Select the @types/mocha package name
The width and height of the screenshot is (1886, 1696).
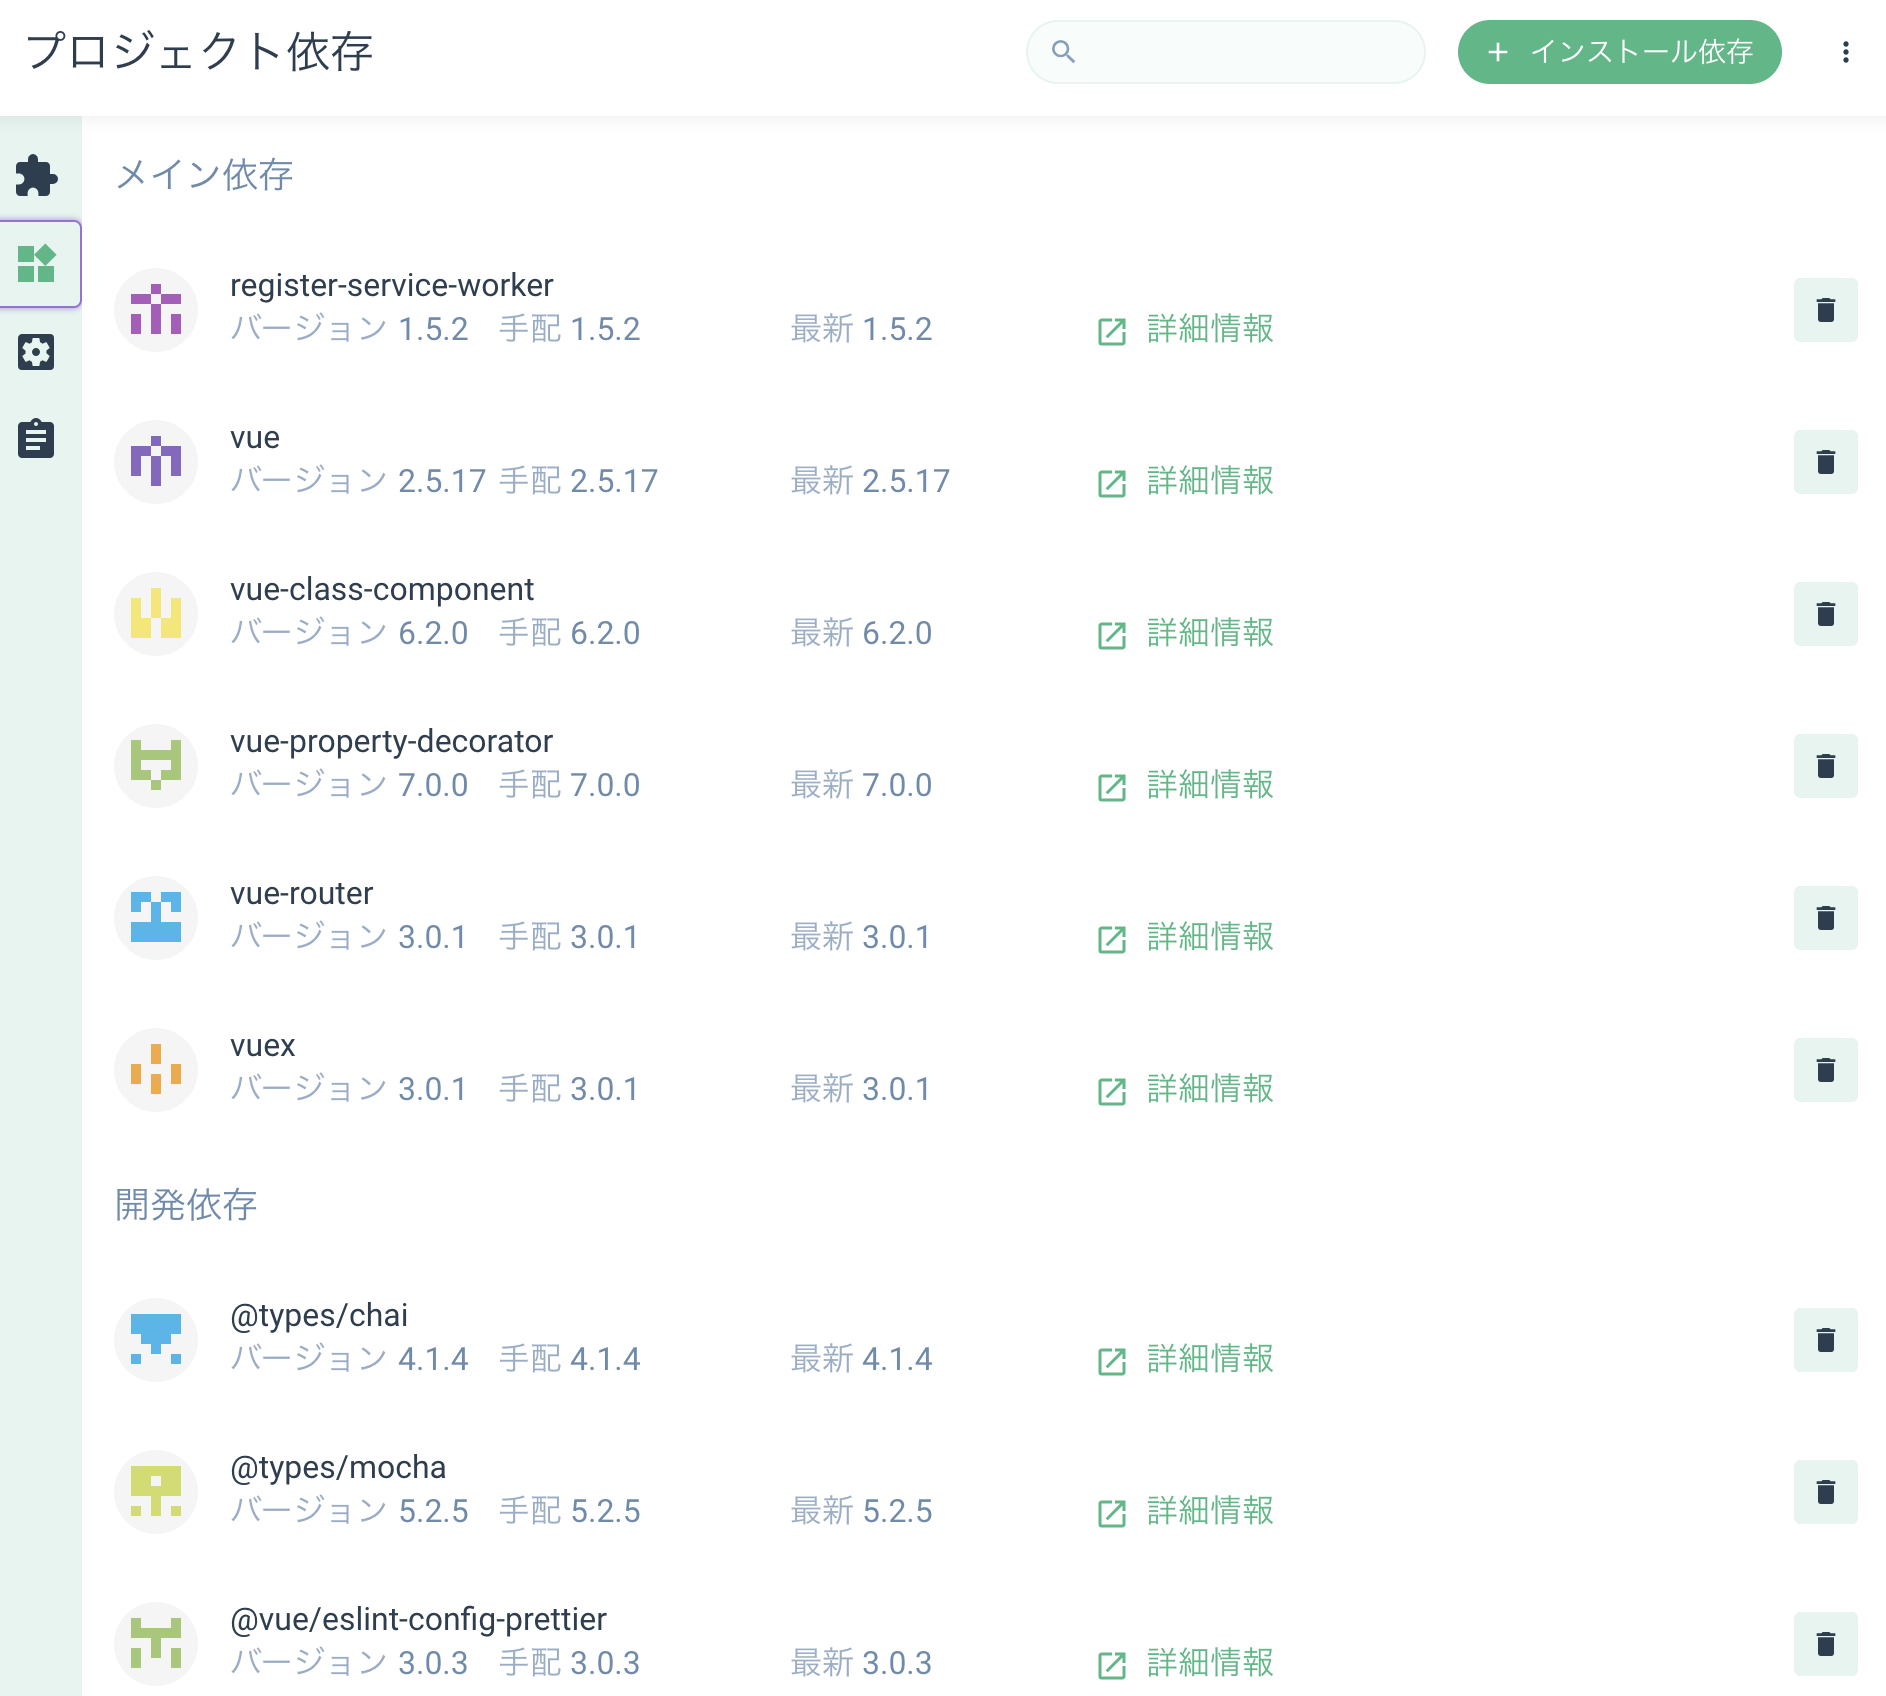pyautogui.click(x=338, y=1468)
